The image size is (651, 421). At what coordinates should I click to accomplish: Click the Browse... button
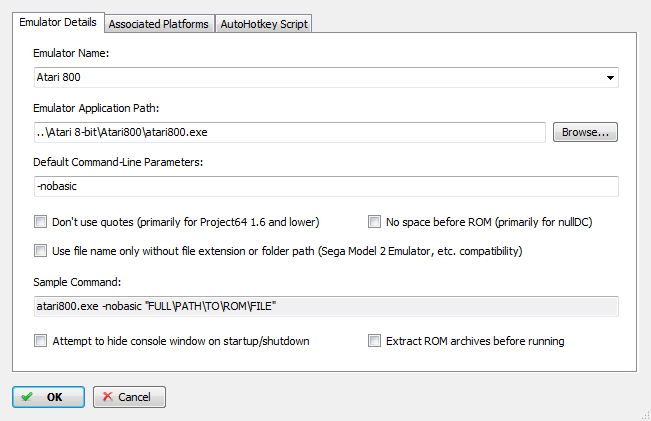(x=585, y=132)
